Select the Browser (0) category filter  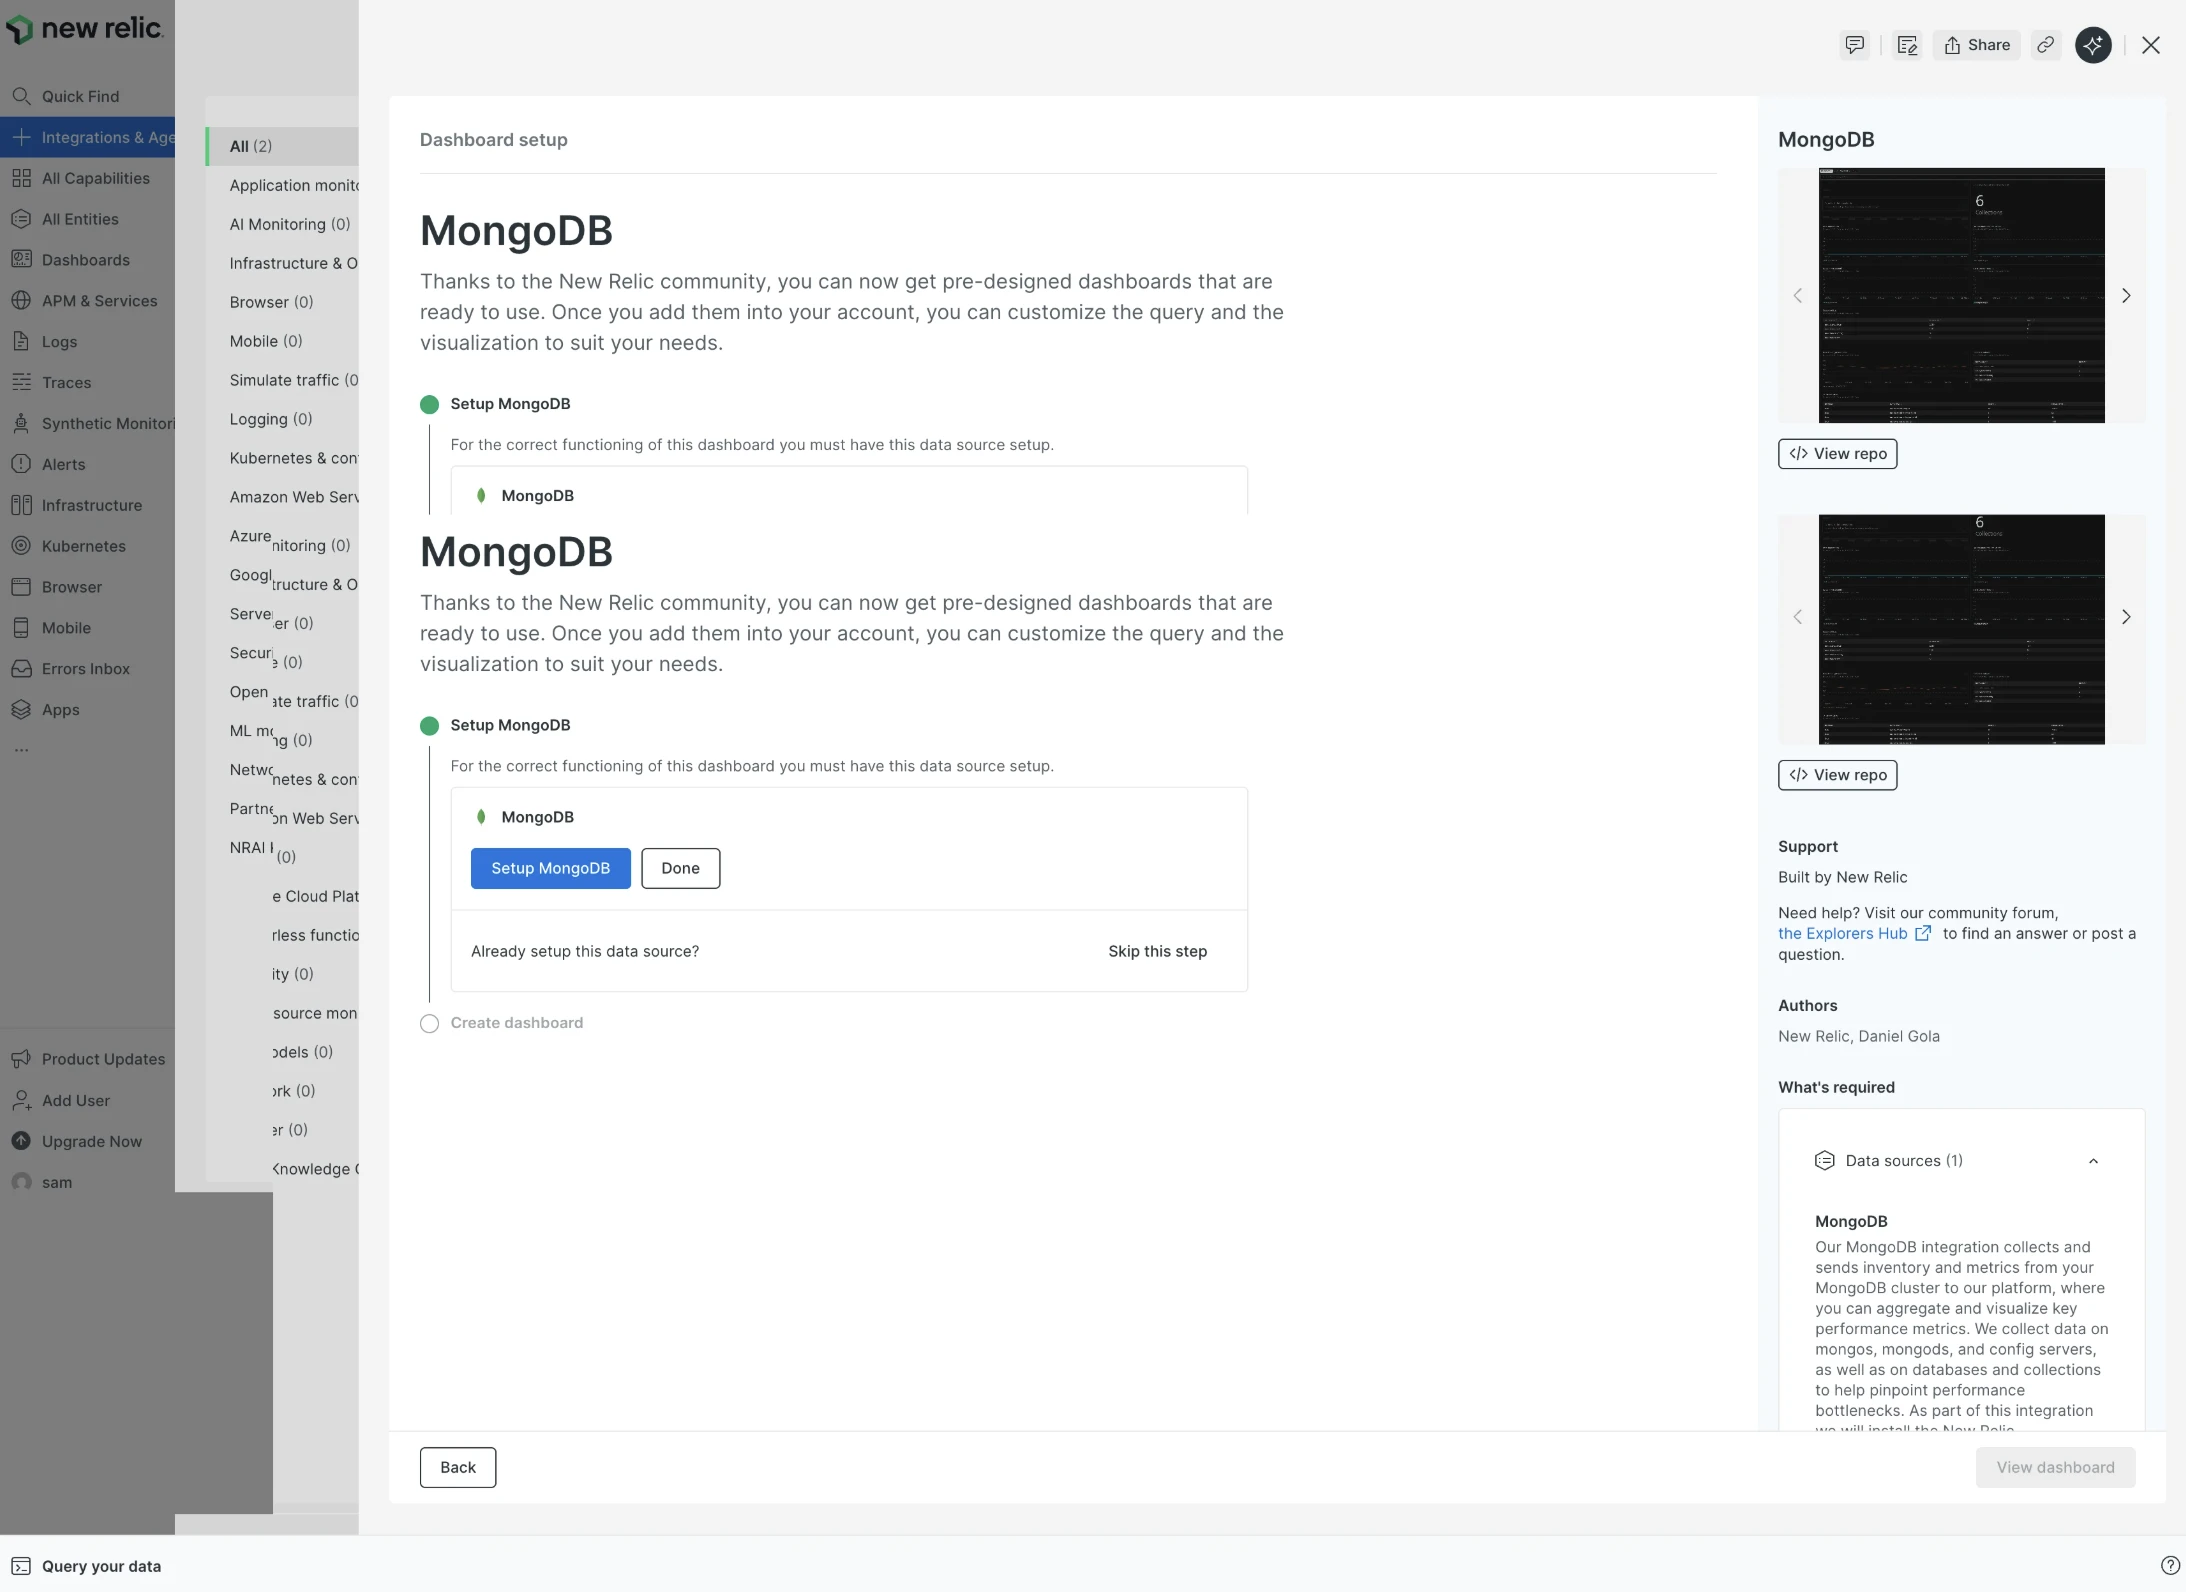(271, 302)
